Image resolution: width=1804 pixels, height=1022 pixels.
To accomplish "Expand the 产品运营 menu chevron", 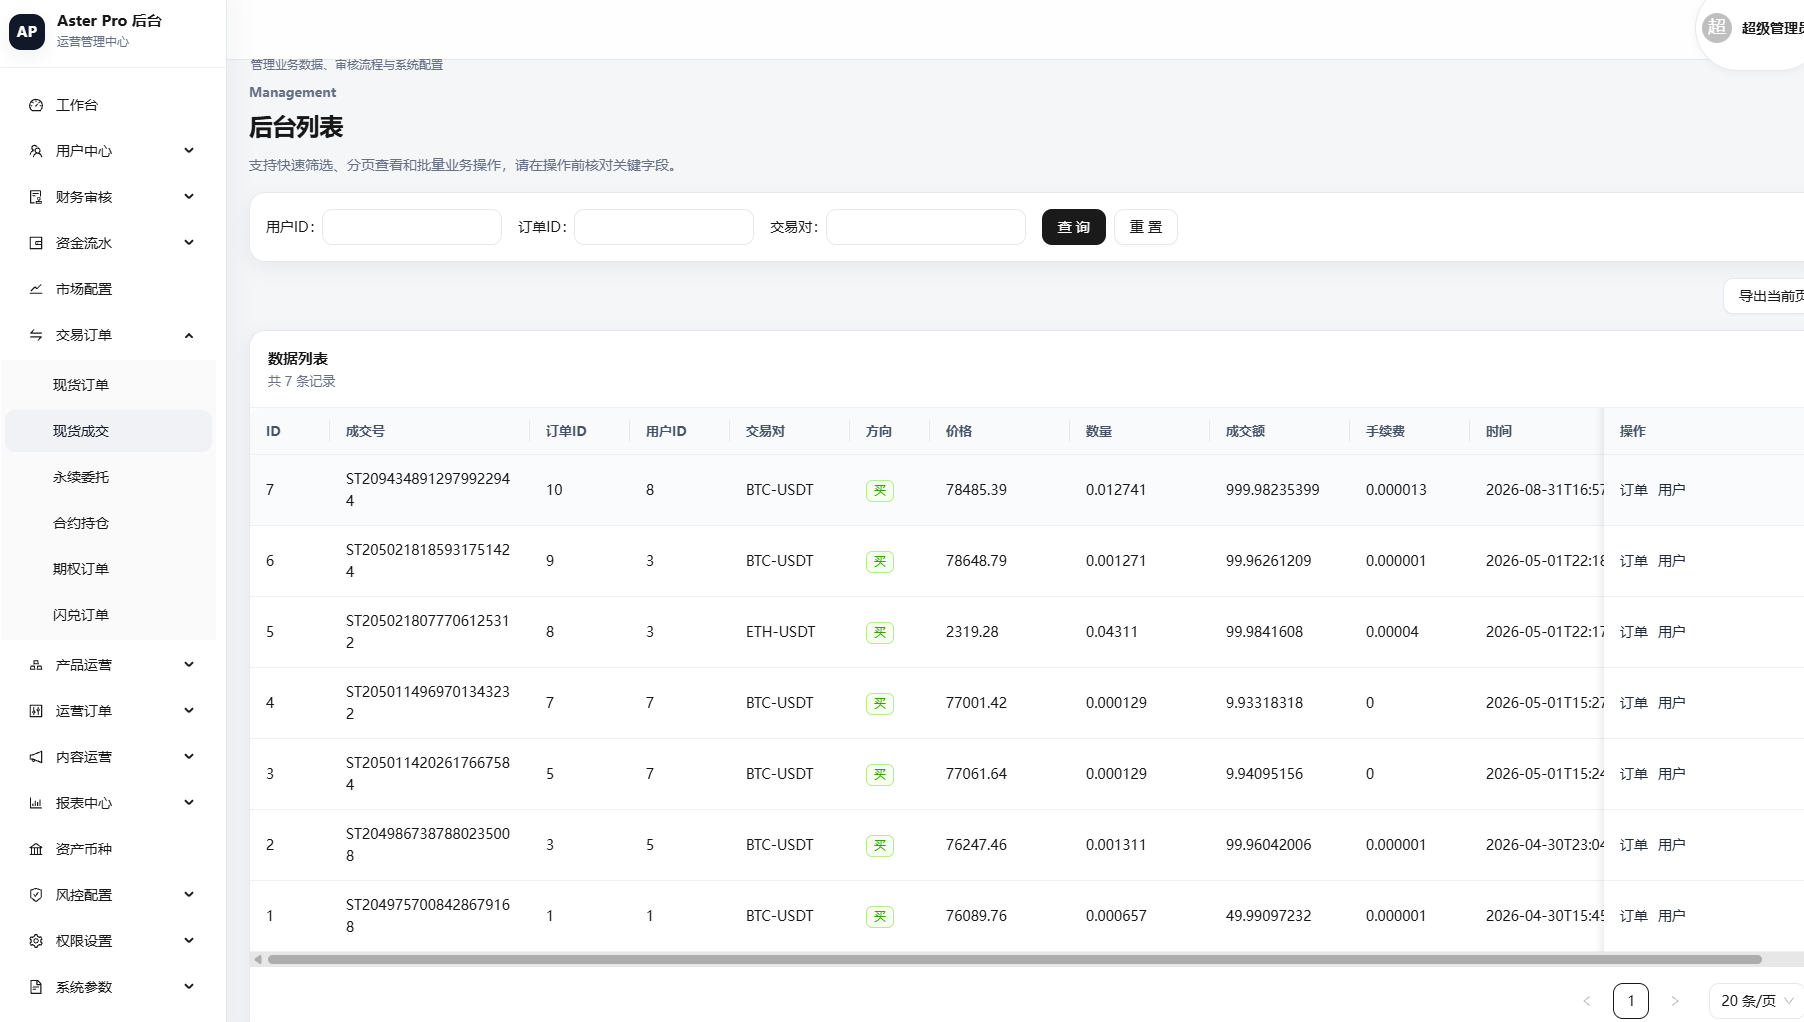I will pos(189,665).
